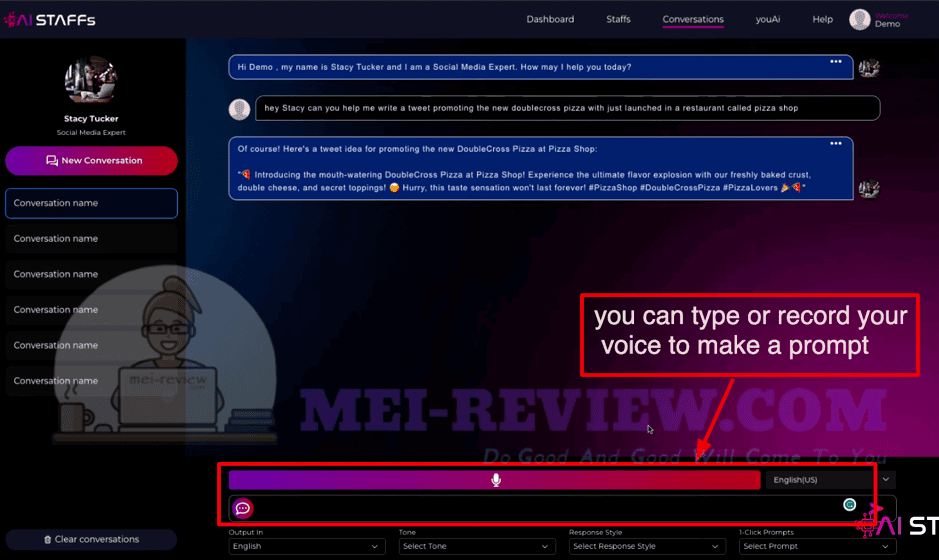The width and height of the screenshot is (939, 560).
Task: Click the user avatar beside the pizza prompt
Action: (x=240, y=109)
